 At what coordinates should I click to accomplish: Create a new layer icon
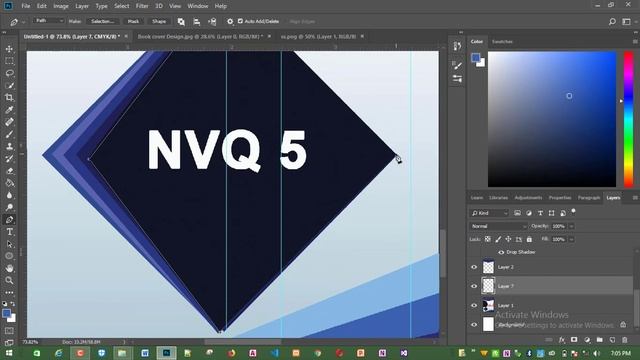[612, 340]
